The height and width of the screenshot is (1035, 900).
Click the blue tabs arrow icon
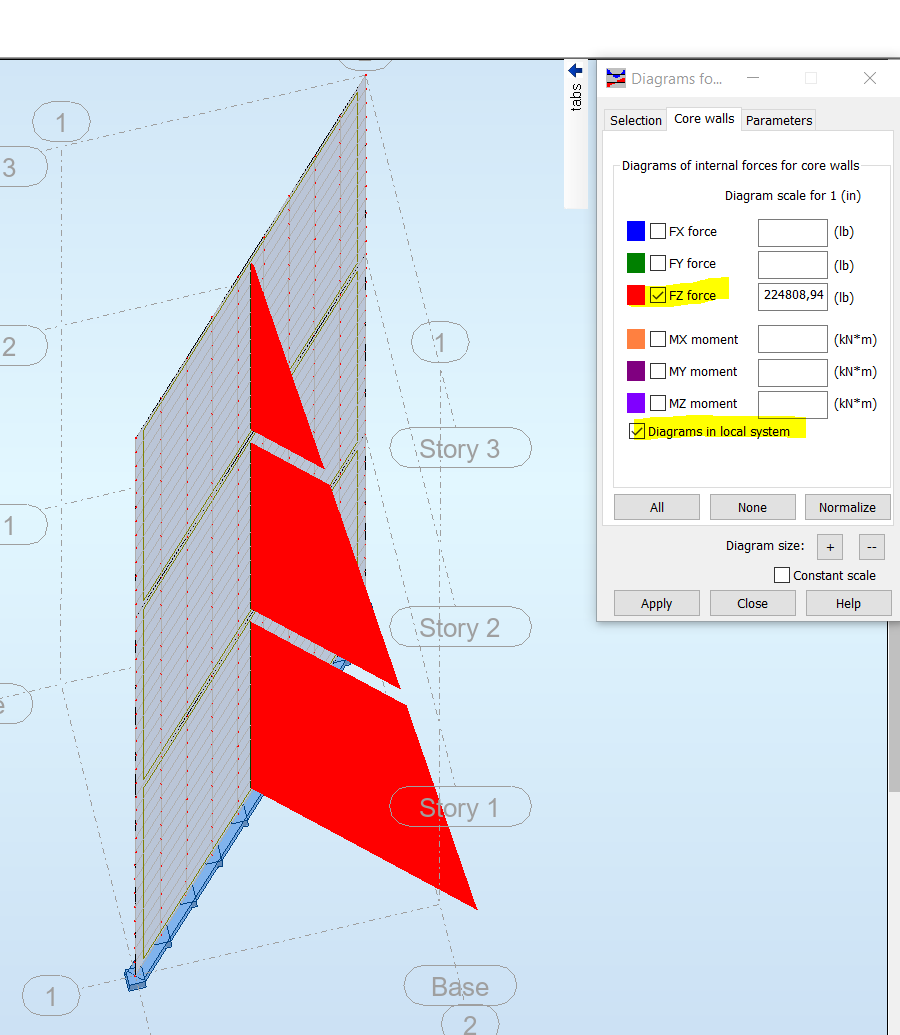[x=575, y=71]
